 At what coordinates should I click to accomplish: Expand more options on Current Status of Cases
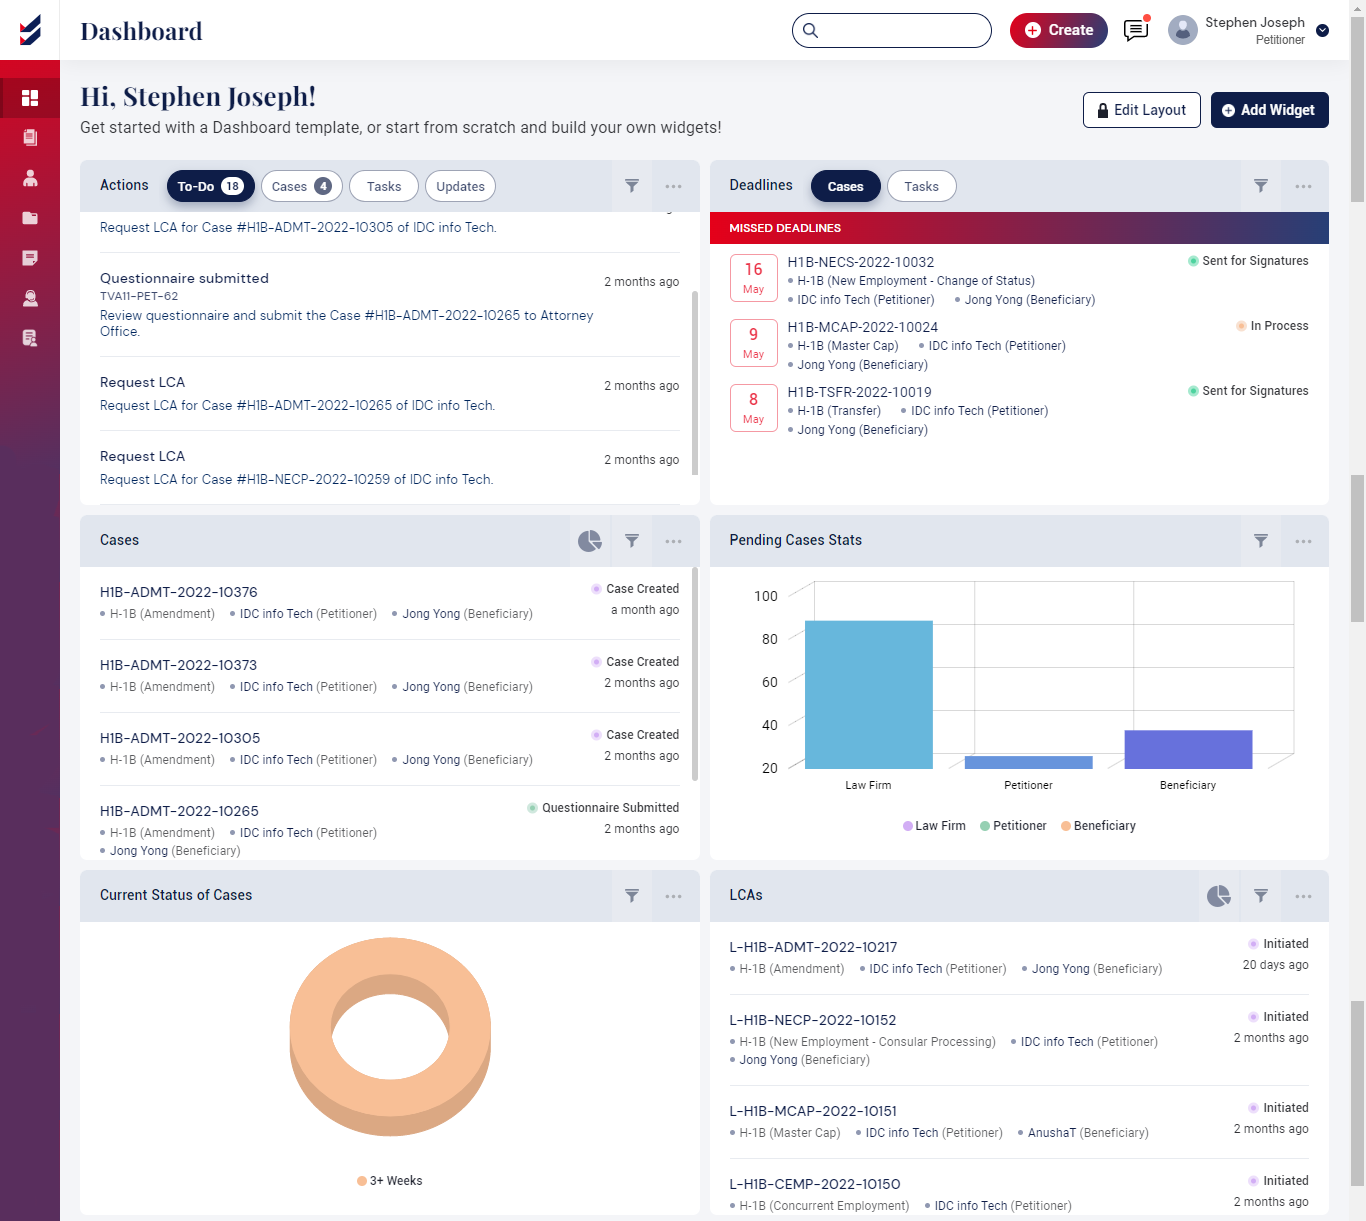click(674, 895)
